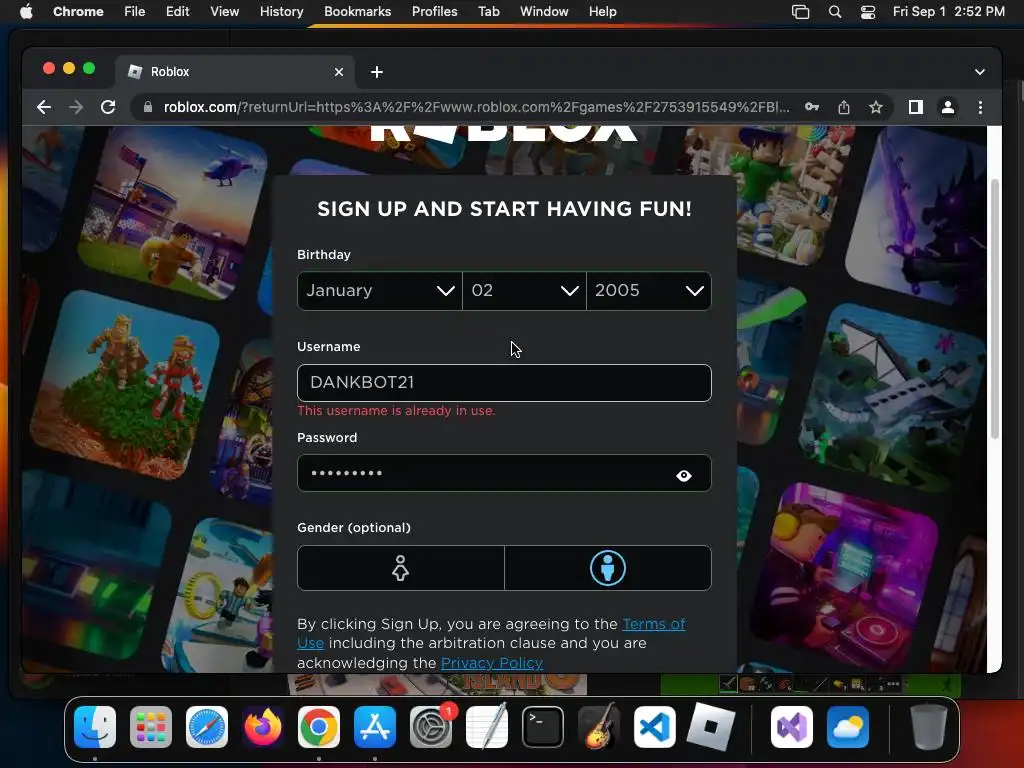The image size is (1024, 768).
Task: Show password with the eye icon
Action: click(684, 475)
